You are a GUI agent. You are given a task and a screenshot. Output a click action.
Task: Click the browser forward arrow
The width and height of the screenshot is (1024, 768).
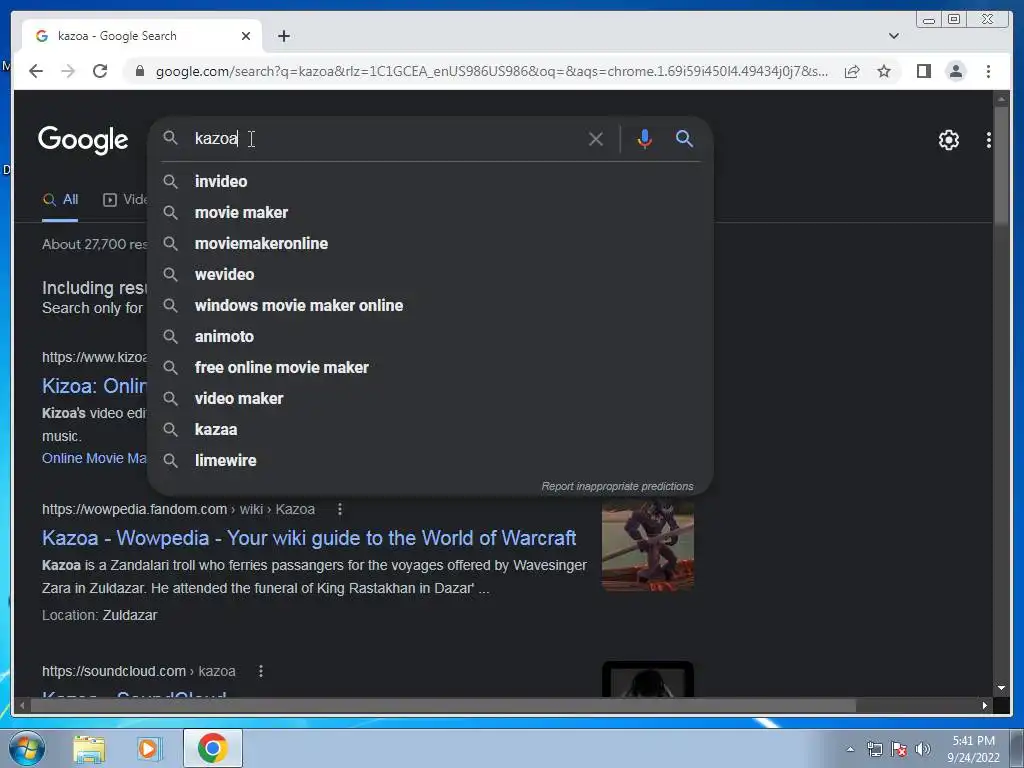[68, 71]
